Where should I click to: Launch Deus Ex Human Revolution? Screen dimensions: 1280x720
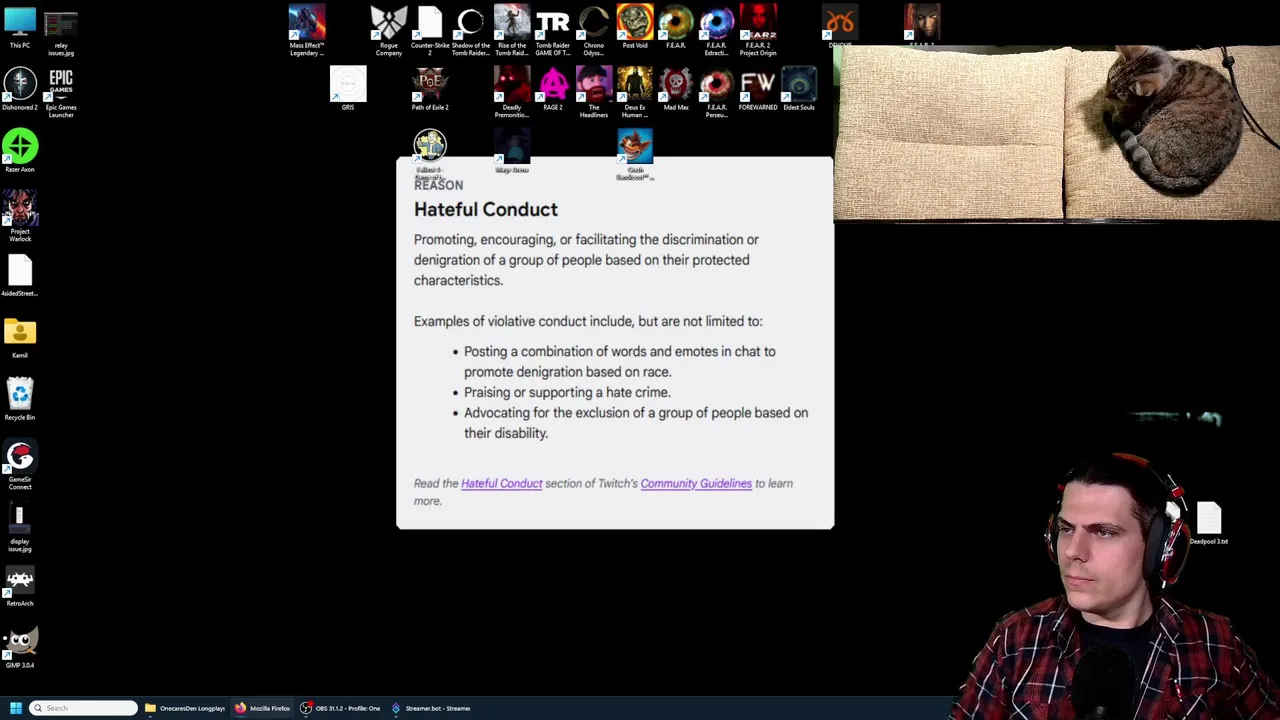(x=635, y=93)
